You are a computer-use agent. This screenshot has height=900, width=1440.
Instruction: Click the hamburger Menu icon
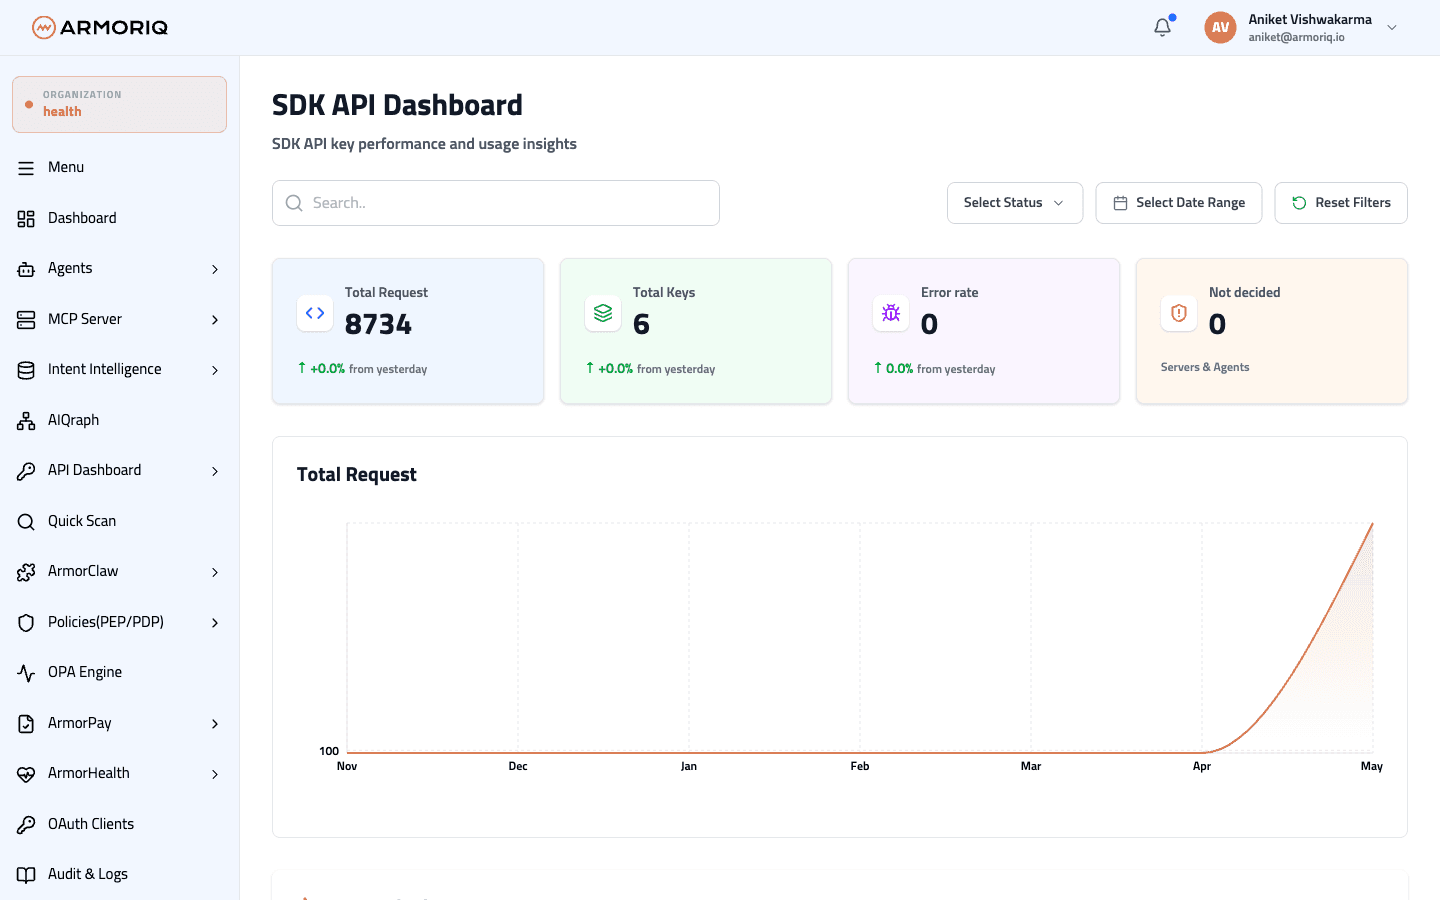[26, 168]
